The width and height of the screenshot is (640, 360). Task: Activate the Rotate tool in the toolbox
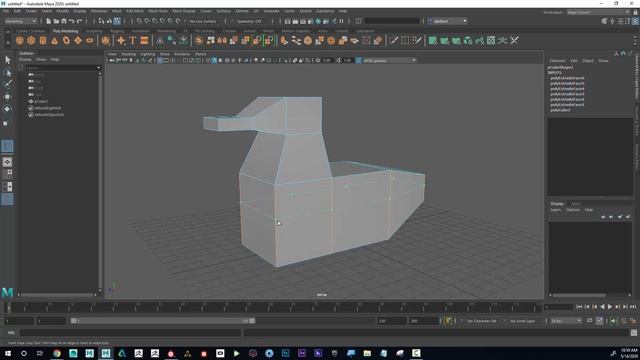[7, 109]
